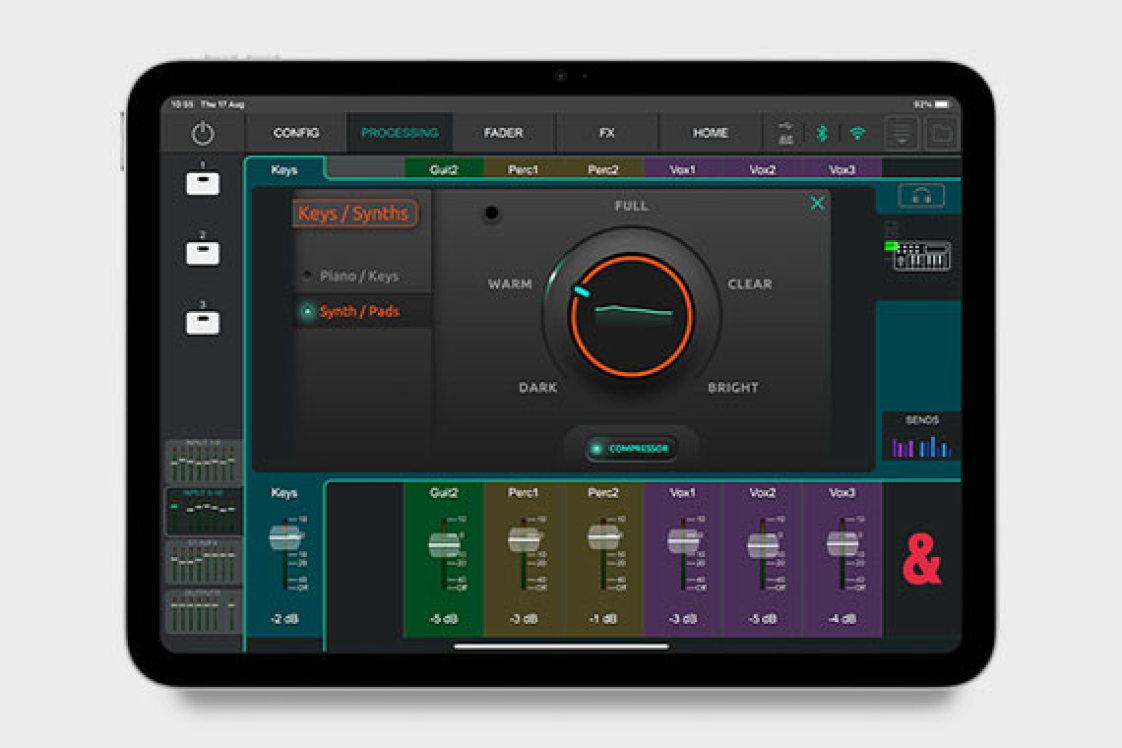Select the Input 9-16 fader bank thumbnail
1122x748 pixels.
coord(204,512)
